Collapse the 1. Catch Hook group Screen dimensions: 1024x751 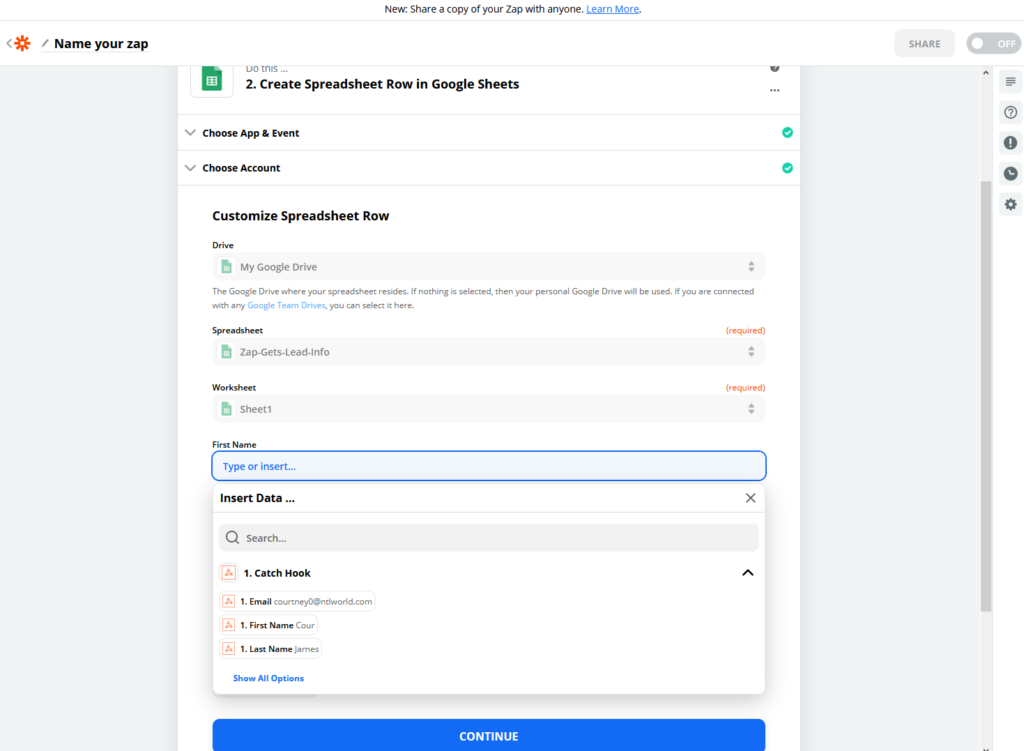748,573
